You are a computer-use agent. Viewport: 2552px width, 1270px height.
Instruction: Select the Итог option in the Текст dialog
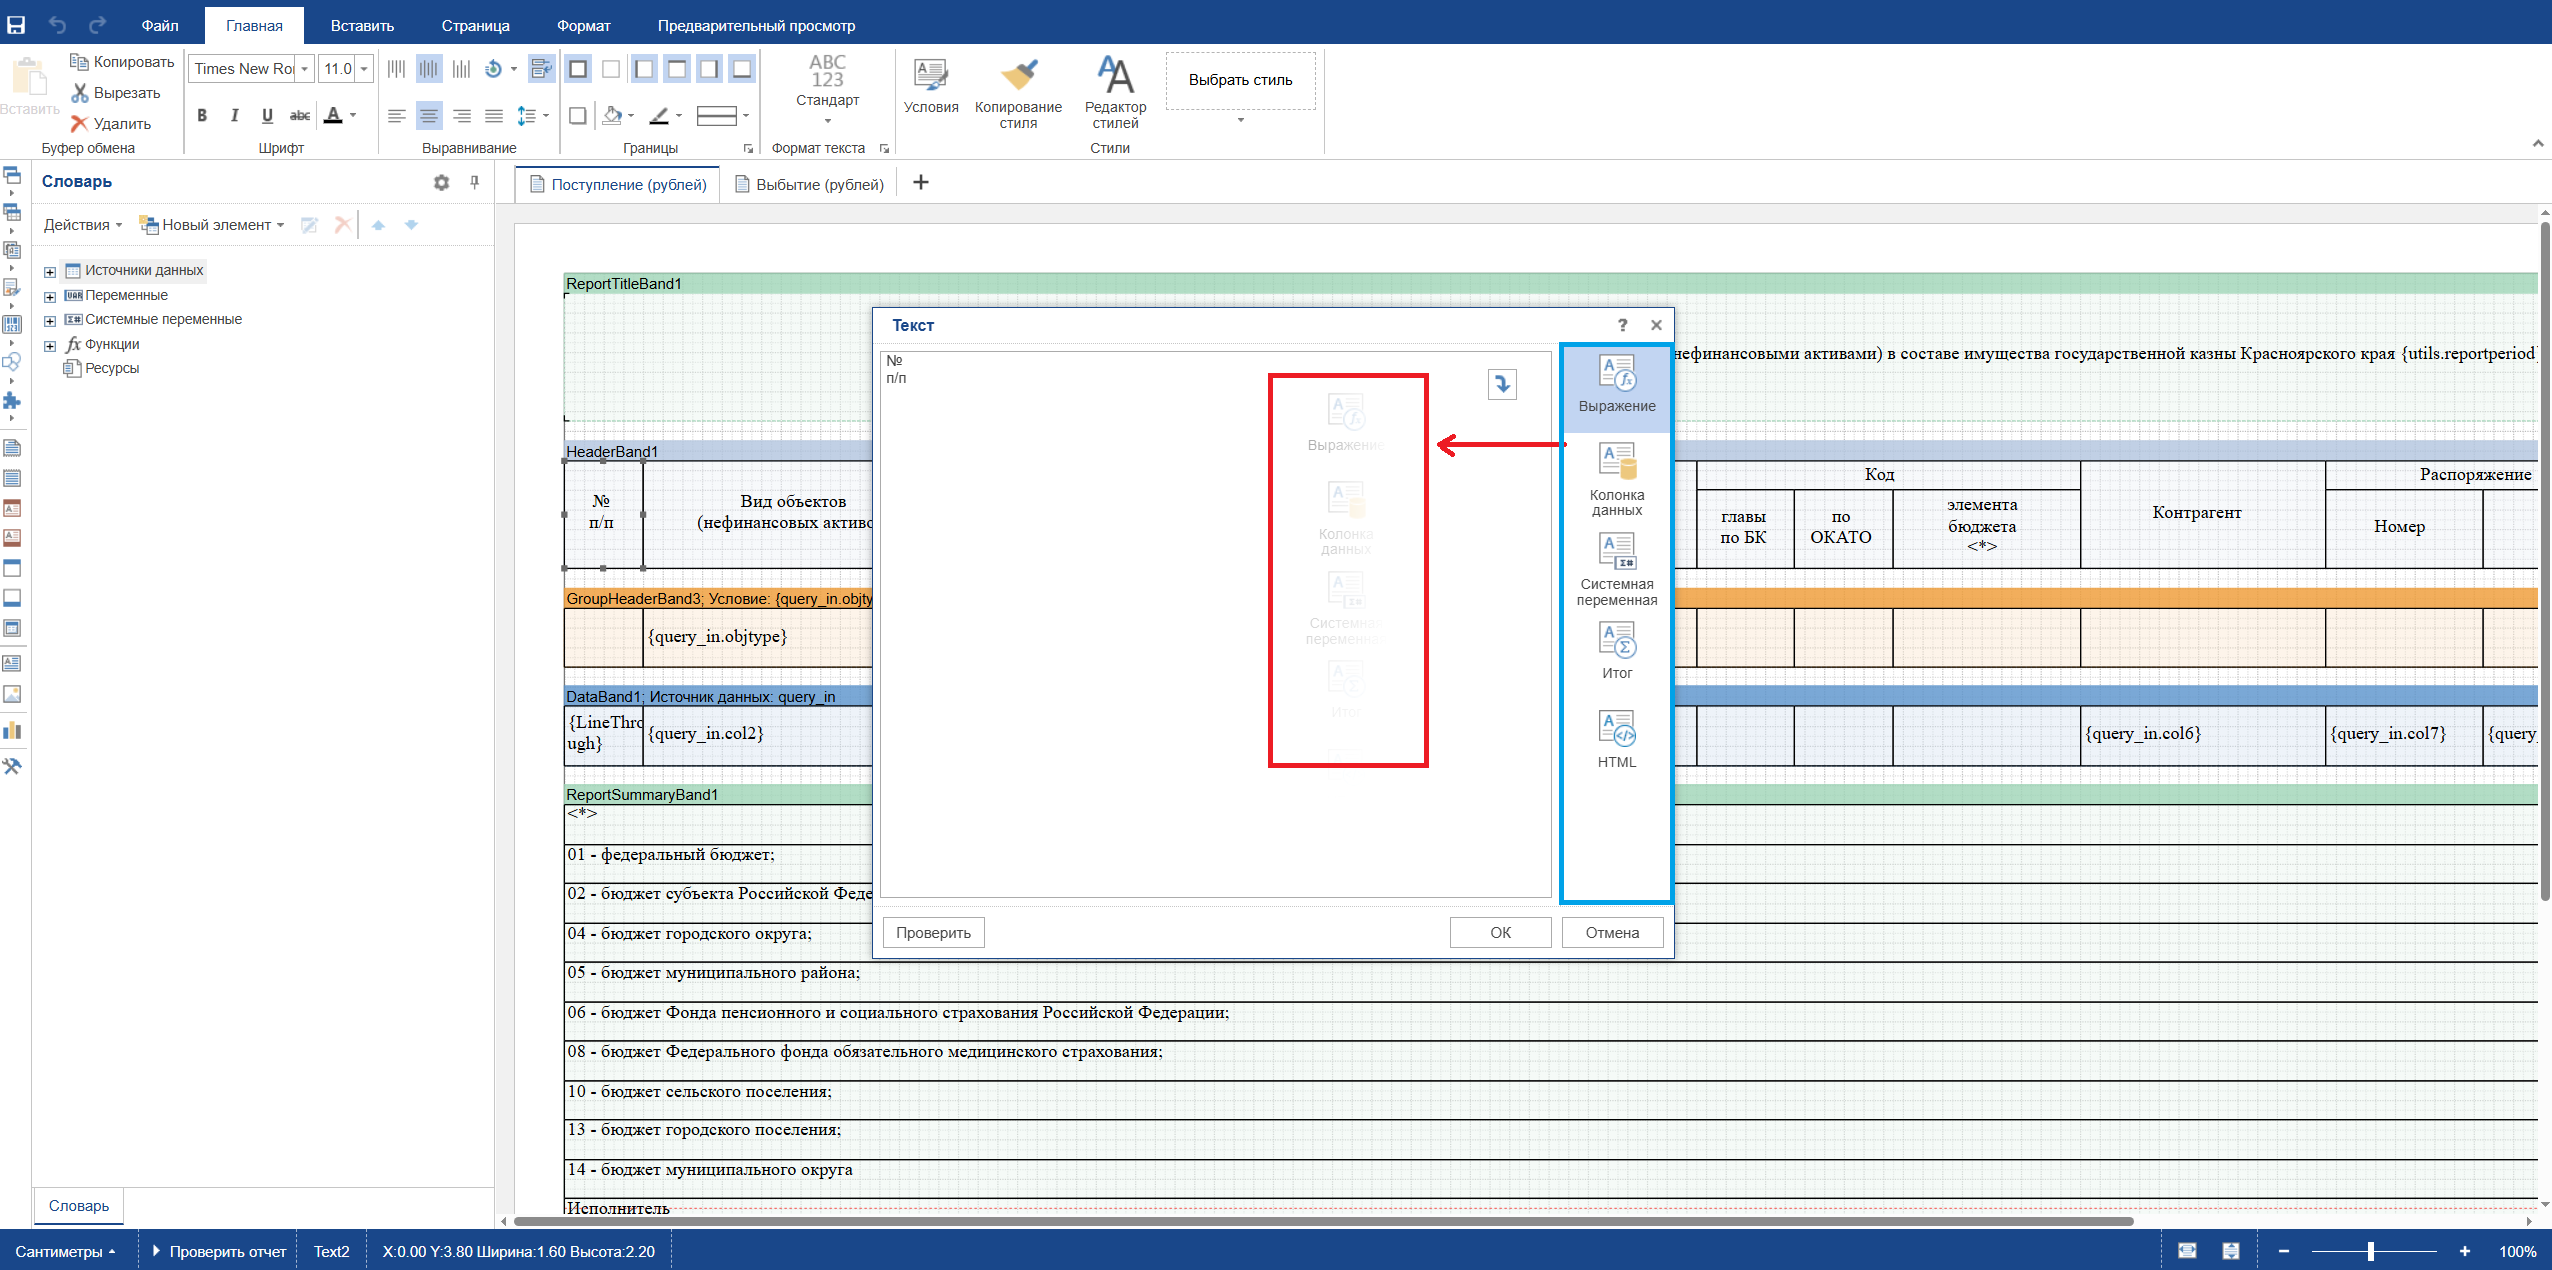pos(1617,651)
